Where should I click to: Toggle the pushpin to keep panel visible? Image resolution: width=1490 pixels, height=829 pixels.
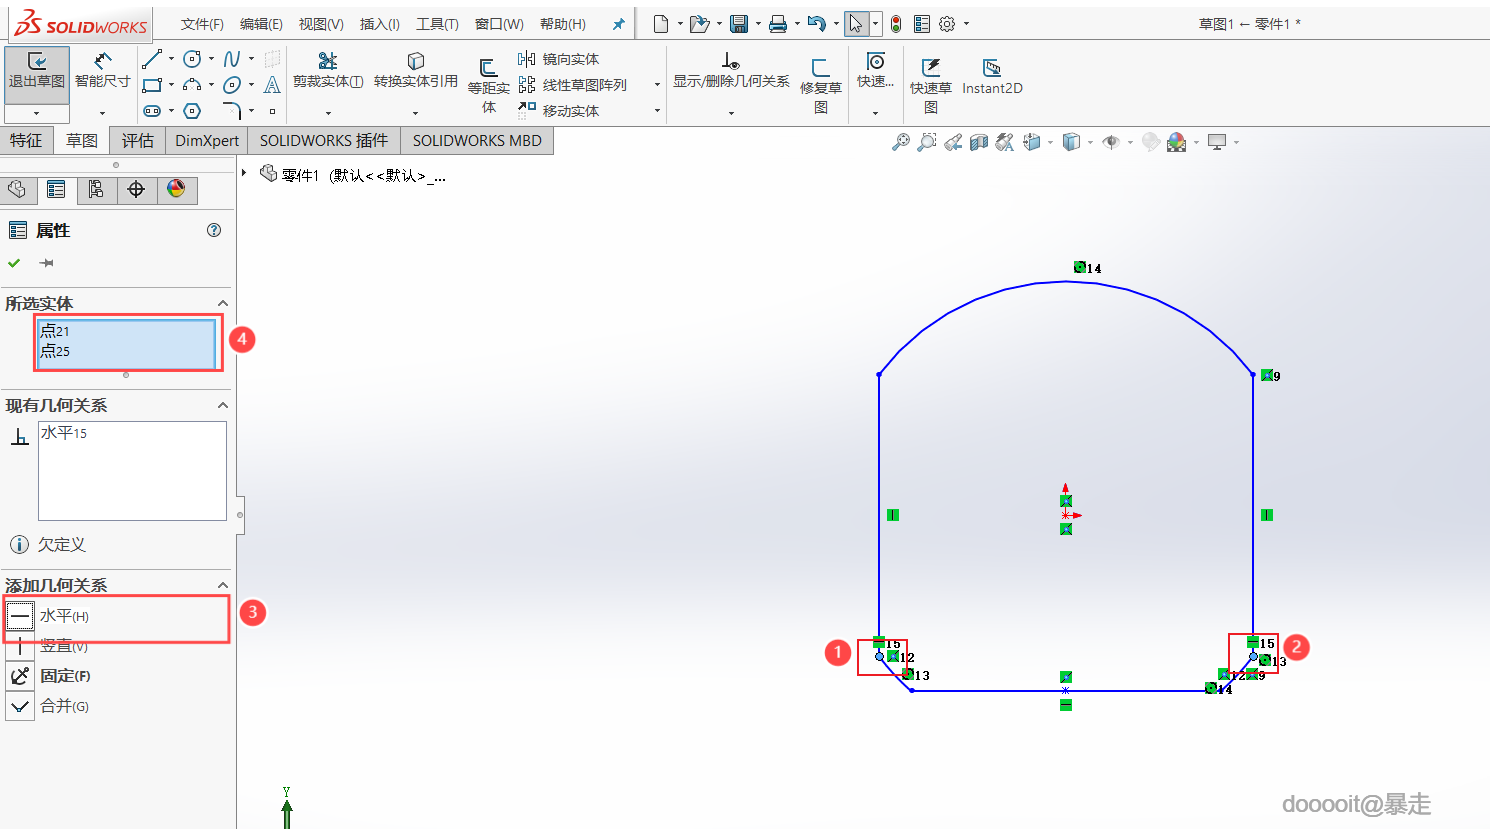46,263
